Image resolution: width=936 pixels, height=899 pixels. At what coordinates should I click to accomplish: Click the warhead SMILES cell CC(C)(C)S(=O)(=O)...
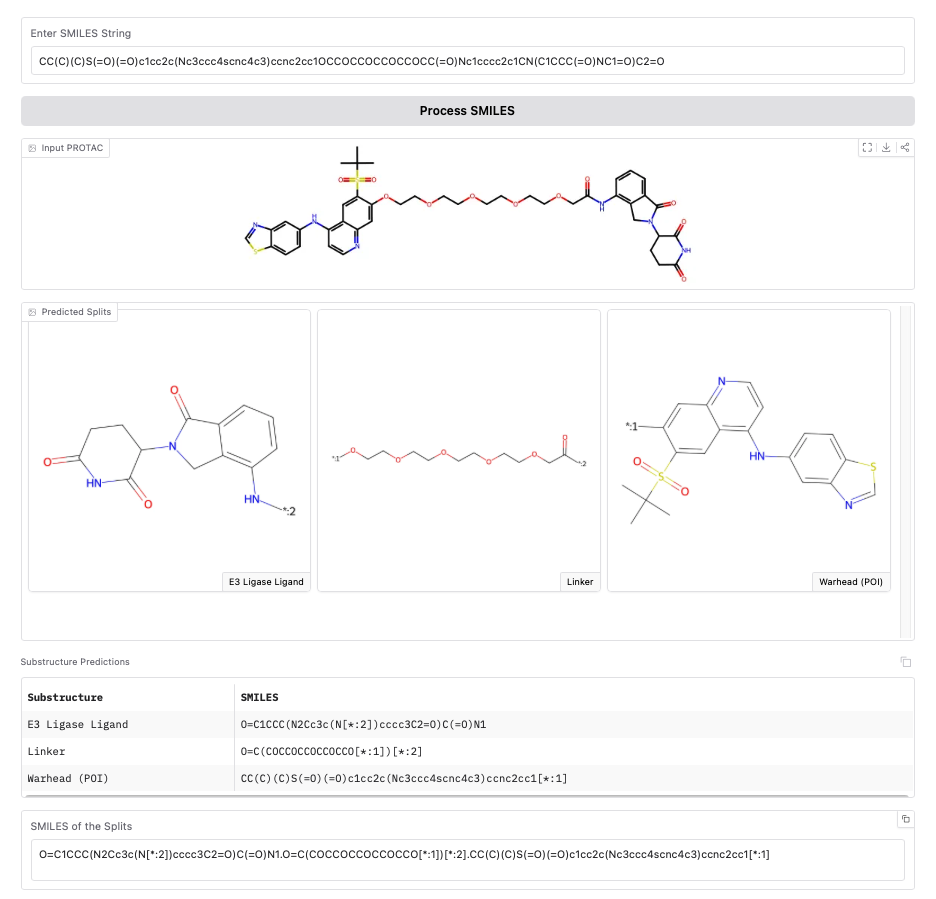404,778
